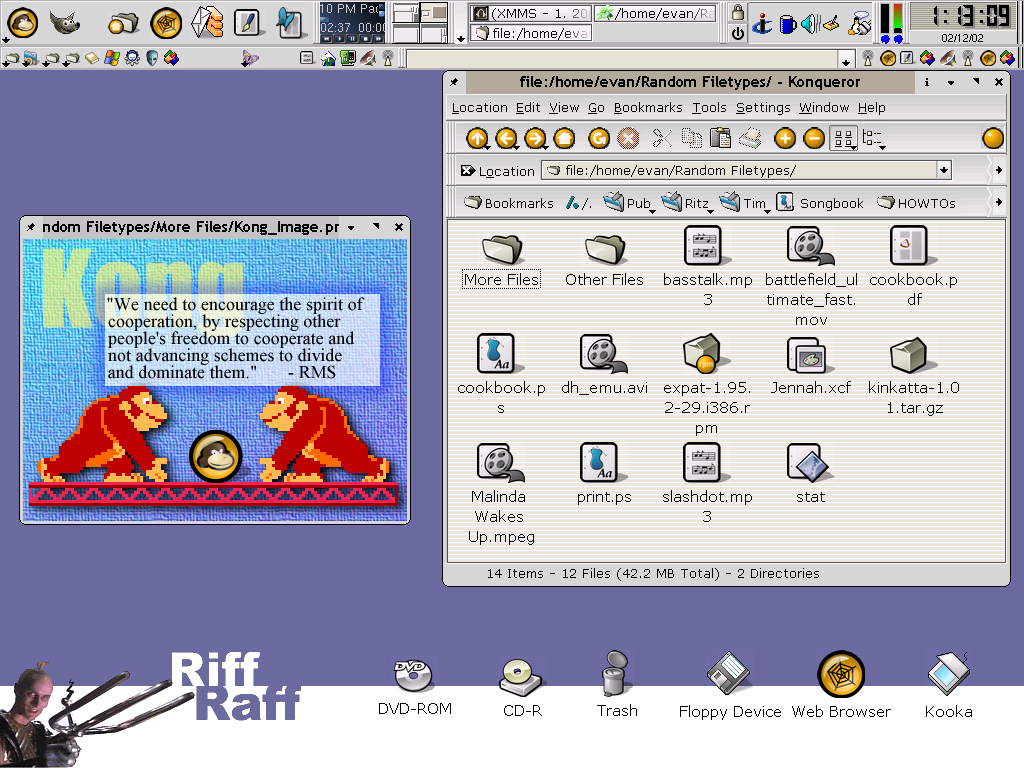Adjust the right green mixer volume bar
Image resolution: width=1024 pixels, height=768 pixels.
coord(898,18)
